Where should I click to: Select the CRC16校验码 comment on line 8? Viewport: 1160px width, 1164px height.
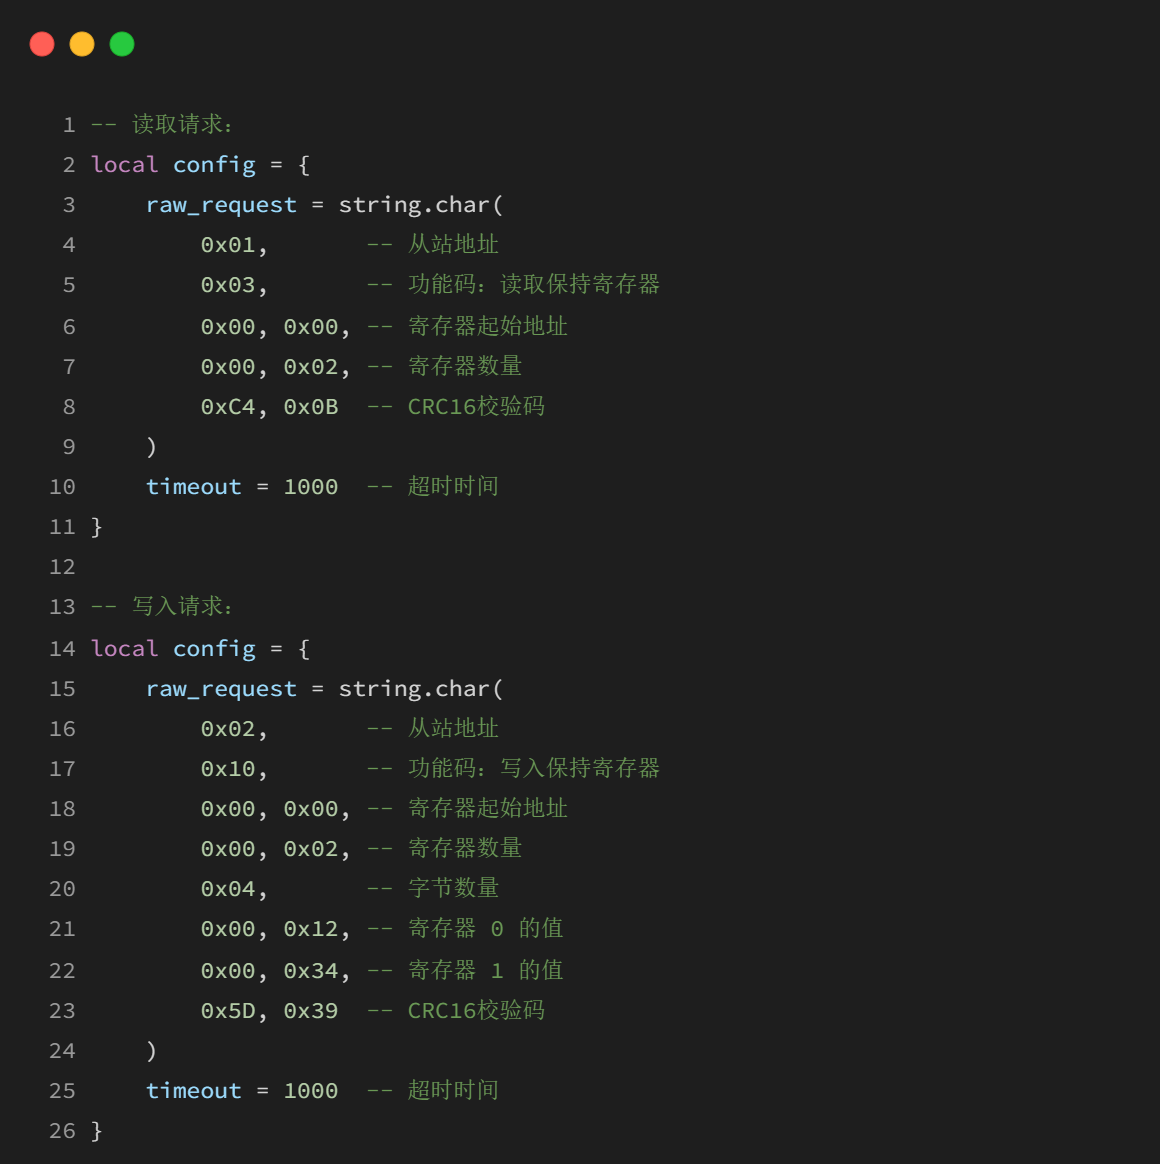point(476,406)
